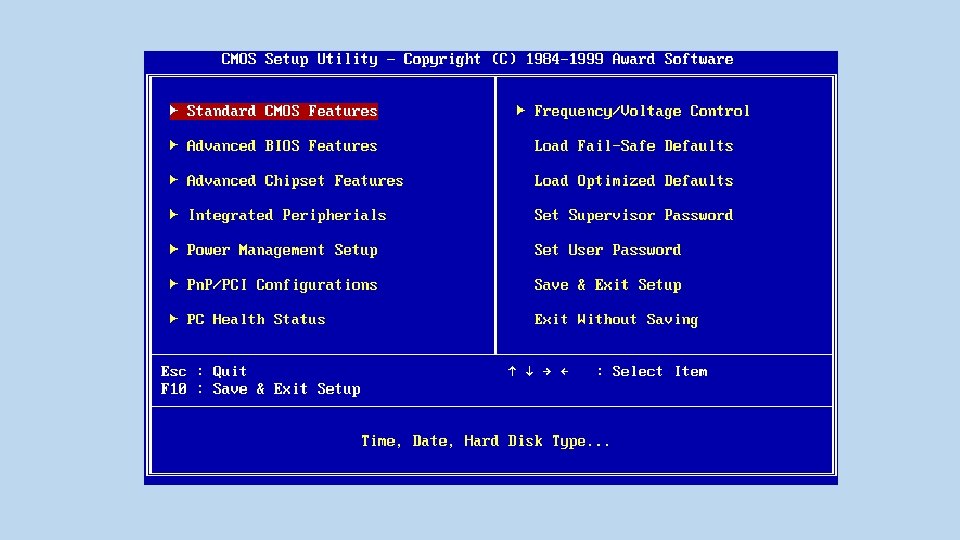The width and height of the screenshot is (960, 540).
Task: Open Frequency/Voltage Control menu
Action: tap(642, 111)
